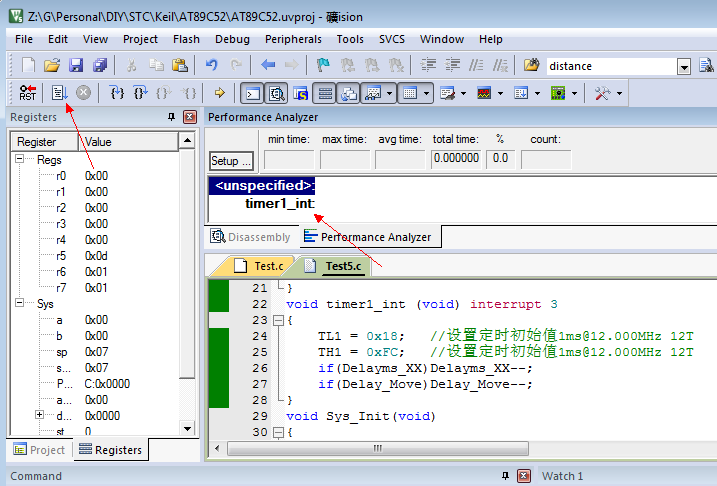Open Find in Files binoculars folder icon
The image size is (717, 486).
[x=531, y=65]
